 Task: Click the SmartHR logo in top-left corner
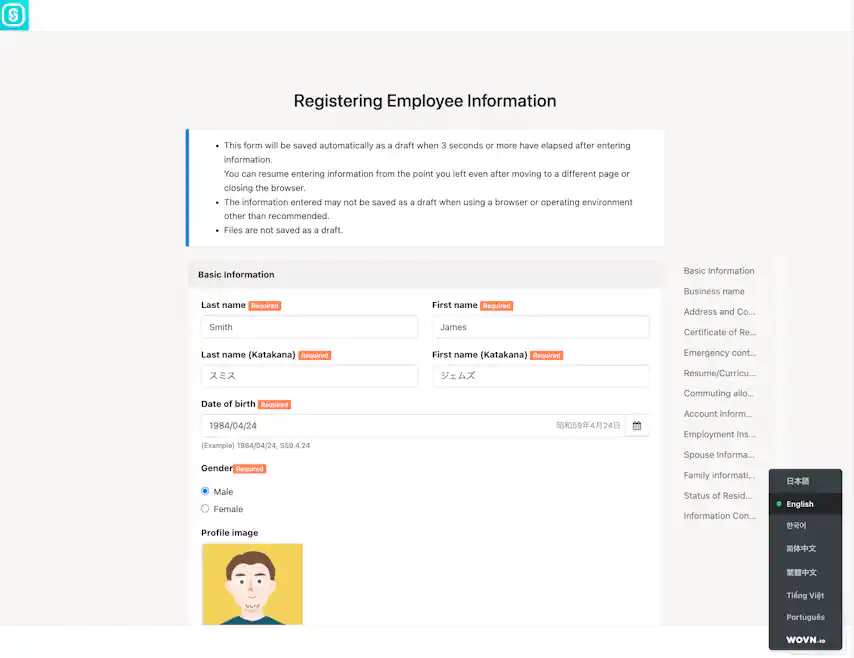(x=14, y=15)
